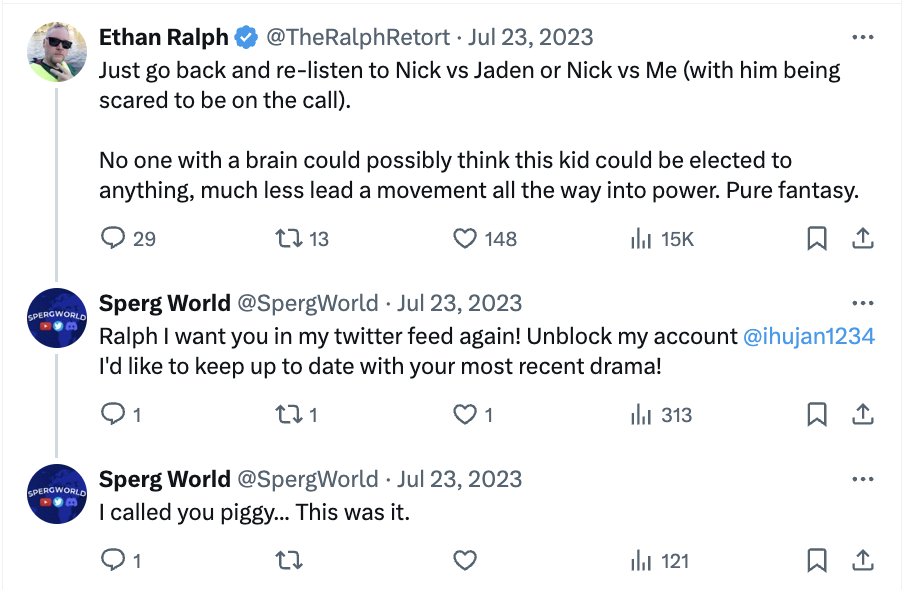
Task: Open Ethan Ralph's profile picture
Action: [57, 52]
